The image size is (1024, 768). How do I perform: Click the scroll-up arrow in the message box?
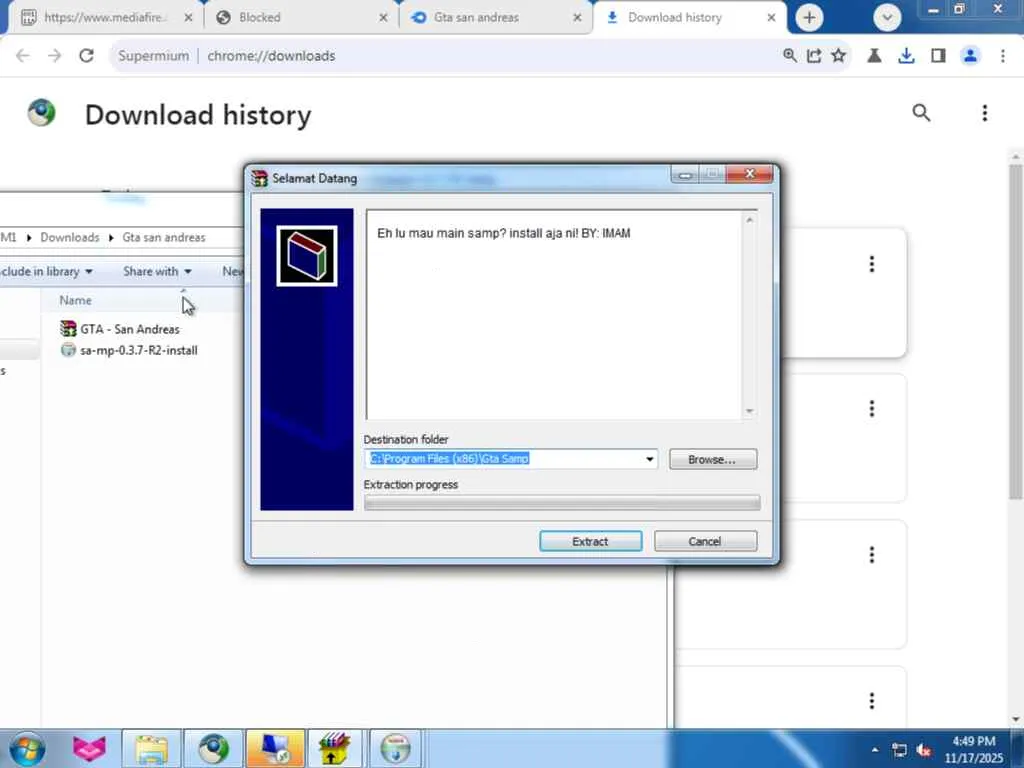tap(749, 220)
